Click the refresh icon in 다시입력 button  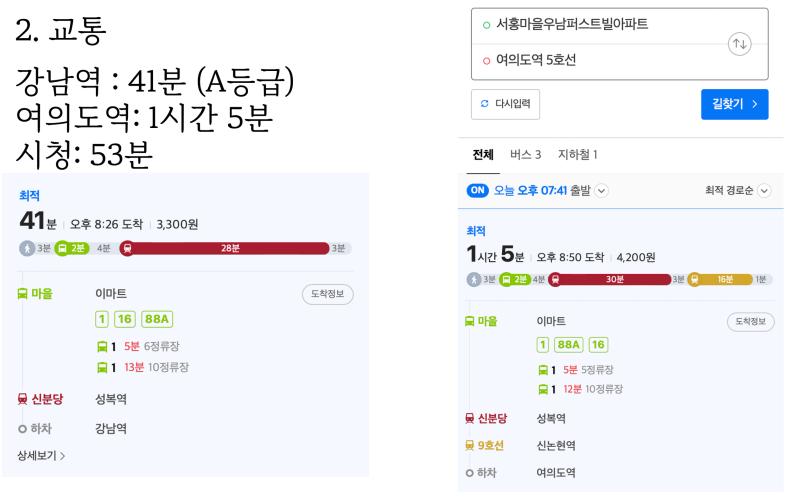click(484, 104)
